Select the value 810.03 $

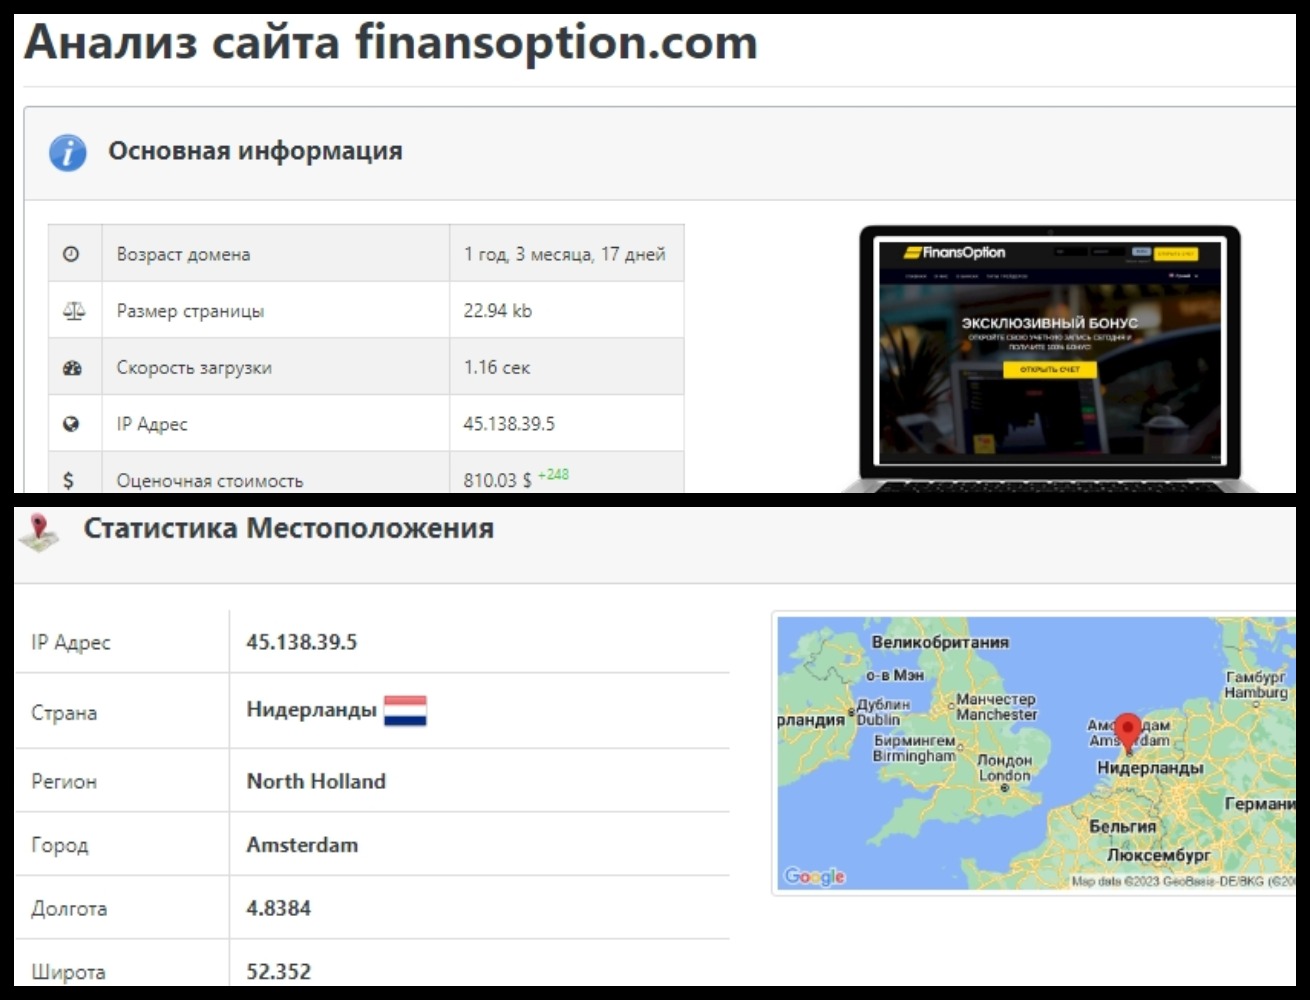[x=497, y=480]
